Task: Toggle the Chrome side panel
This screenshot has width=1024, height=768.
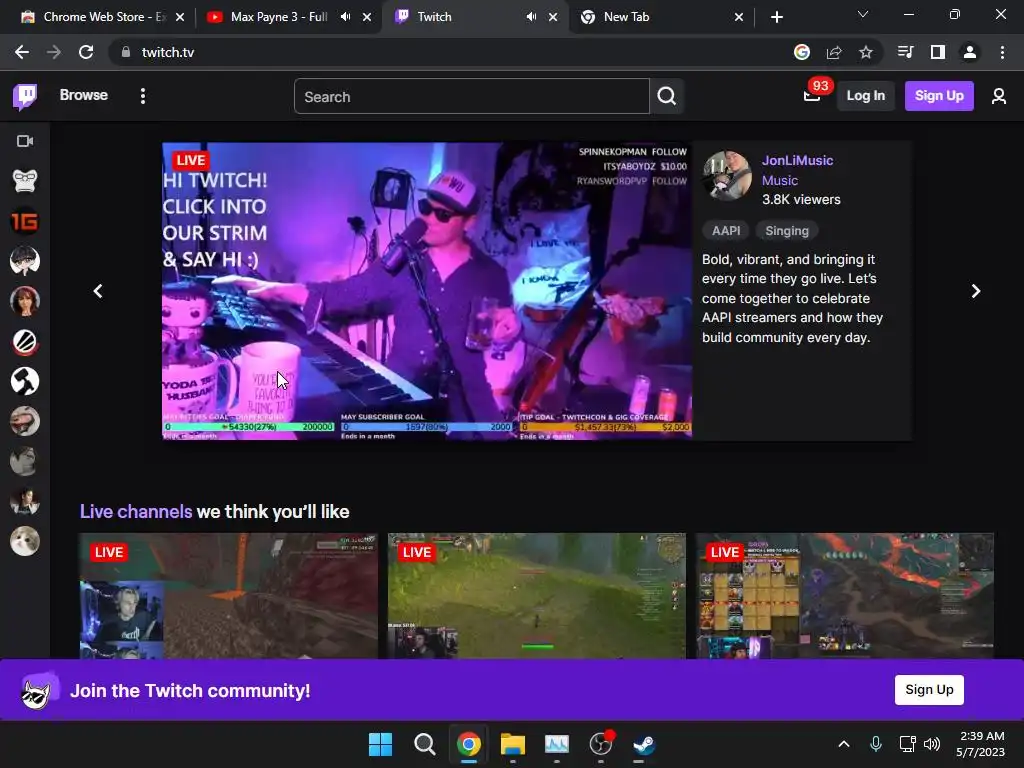Action: (x=938, y=52)
